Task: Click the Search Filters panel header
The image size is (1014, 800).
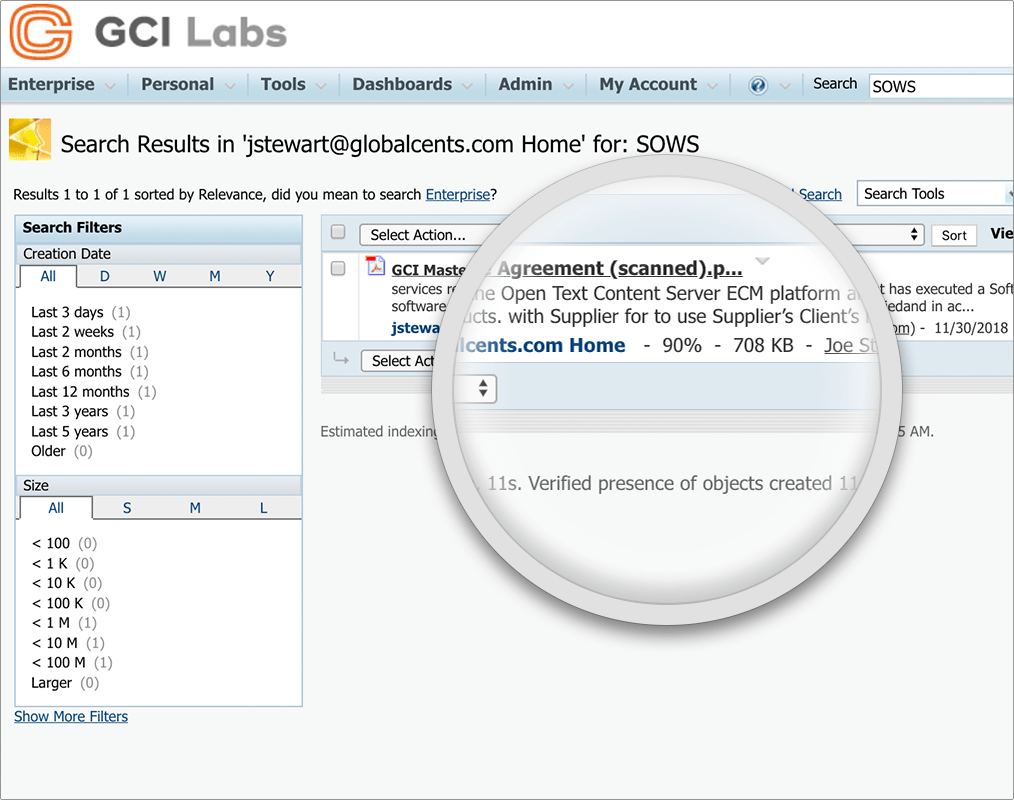Action: coord(159,228)
